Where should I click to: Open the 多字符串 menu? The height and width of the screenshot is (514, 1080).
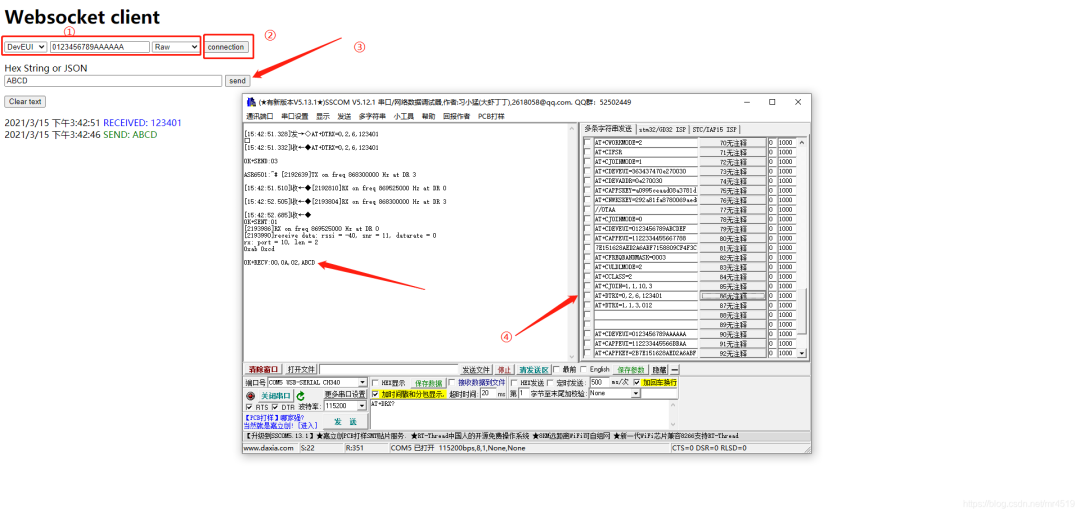pyautogui.click(x=373, y=116)
